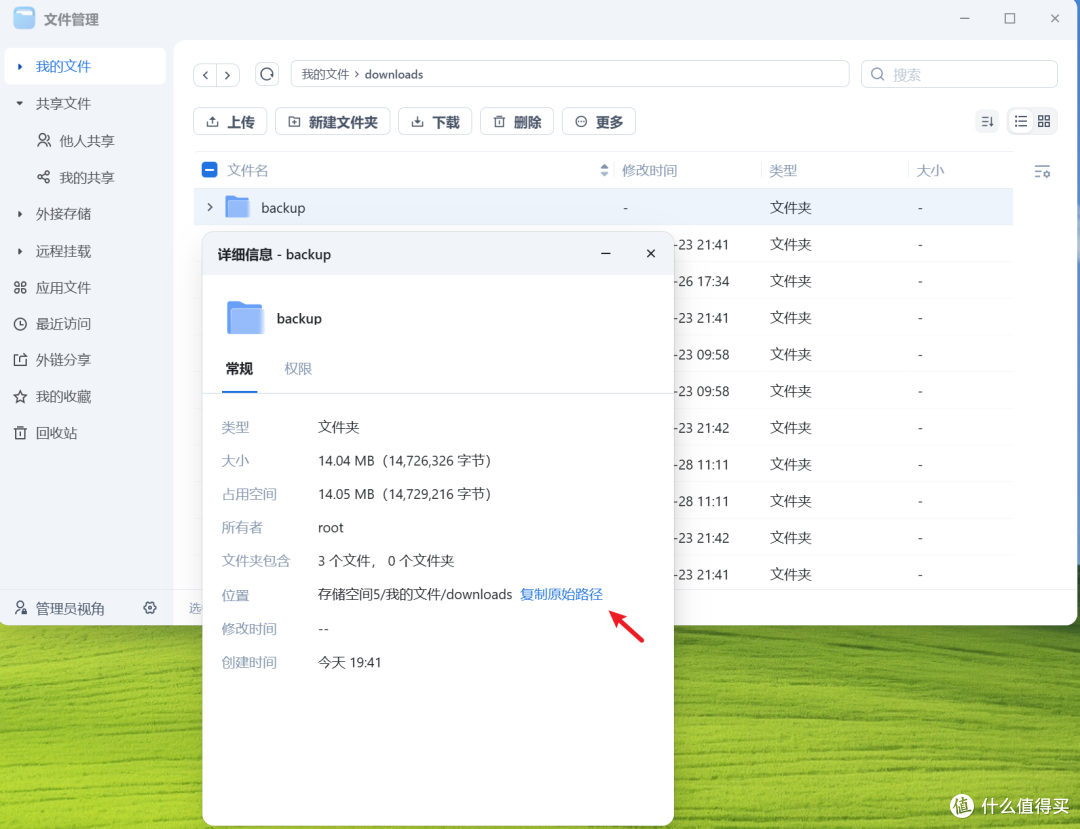Expand 我的文件 in the sidebar
The image size is (1080, 829).
pyautogui.click(x=20, y=67)
